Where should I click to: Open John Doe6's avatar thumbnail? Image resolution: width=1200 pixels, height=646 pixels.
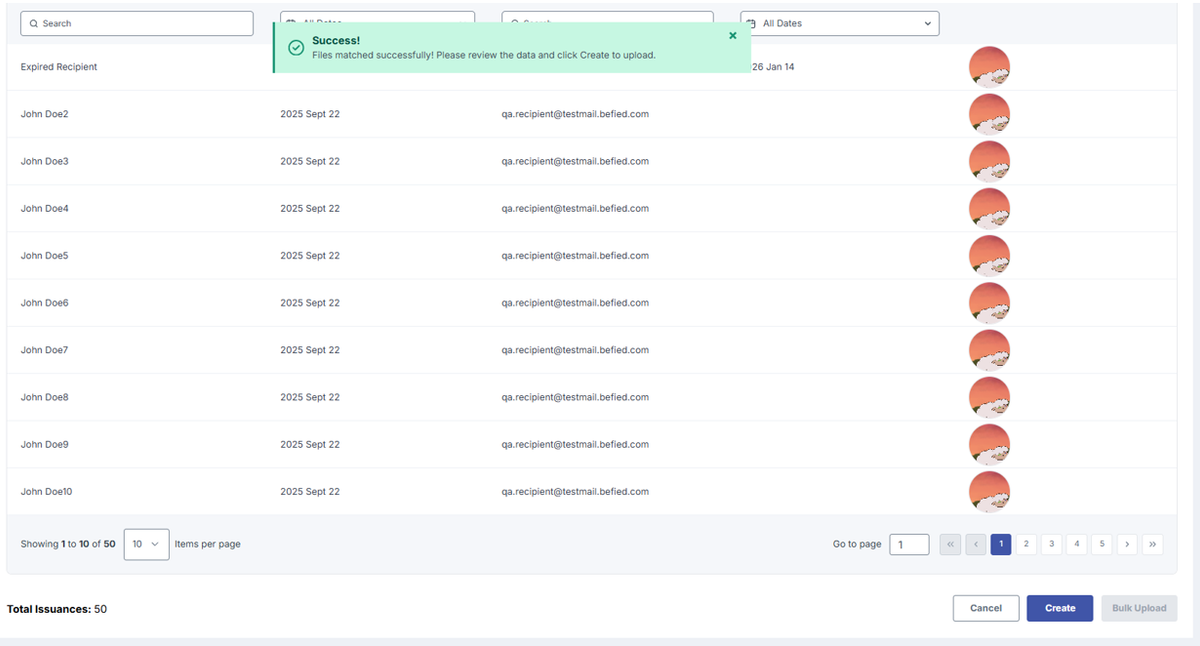pyautogui.click(x=989, y=303)
